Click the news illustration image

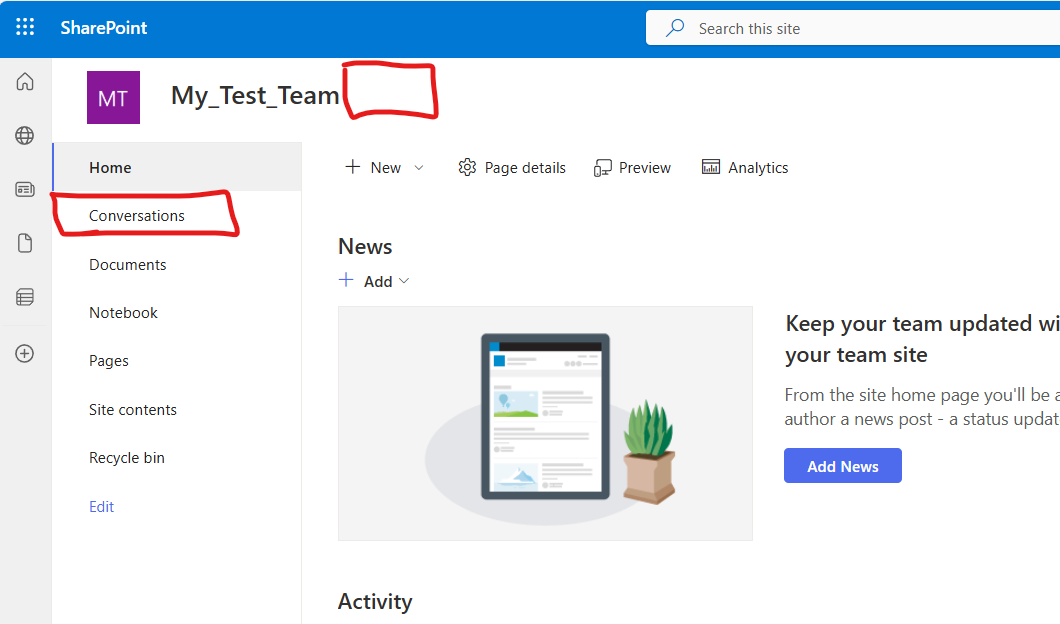pyautogui.click(x=546, y=423)
